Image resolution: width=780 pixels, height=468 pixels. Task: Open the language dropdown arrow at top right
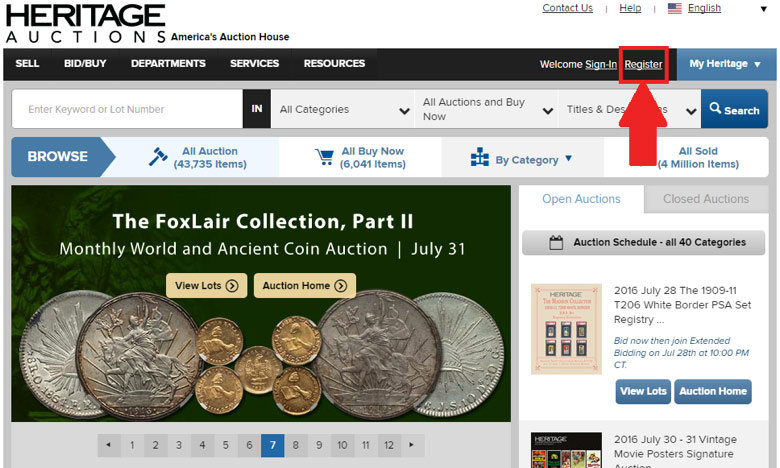(x=764, y=9)
